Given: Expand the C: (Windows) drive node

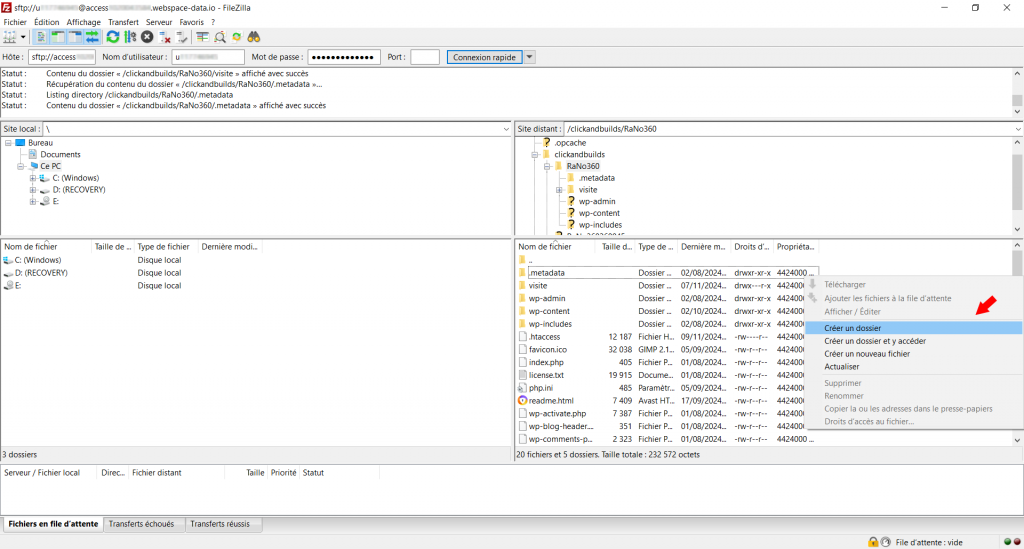Looking at the screenshot, I should coord(33,178).
